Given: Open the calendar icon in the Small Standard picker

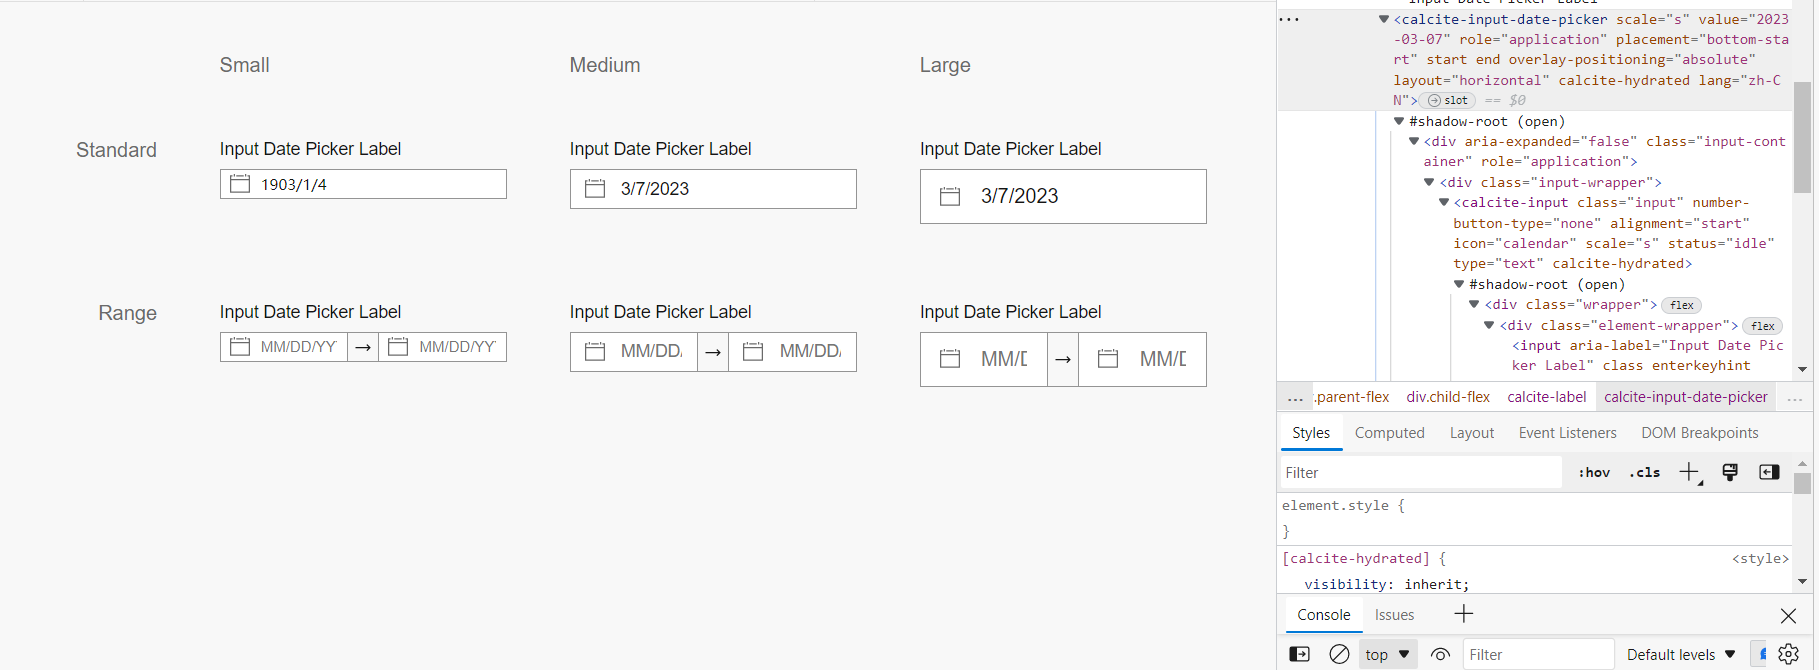Looking at the screenshot, I should [x=240, y=184].
